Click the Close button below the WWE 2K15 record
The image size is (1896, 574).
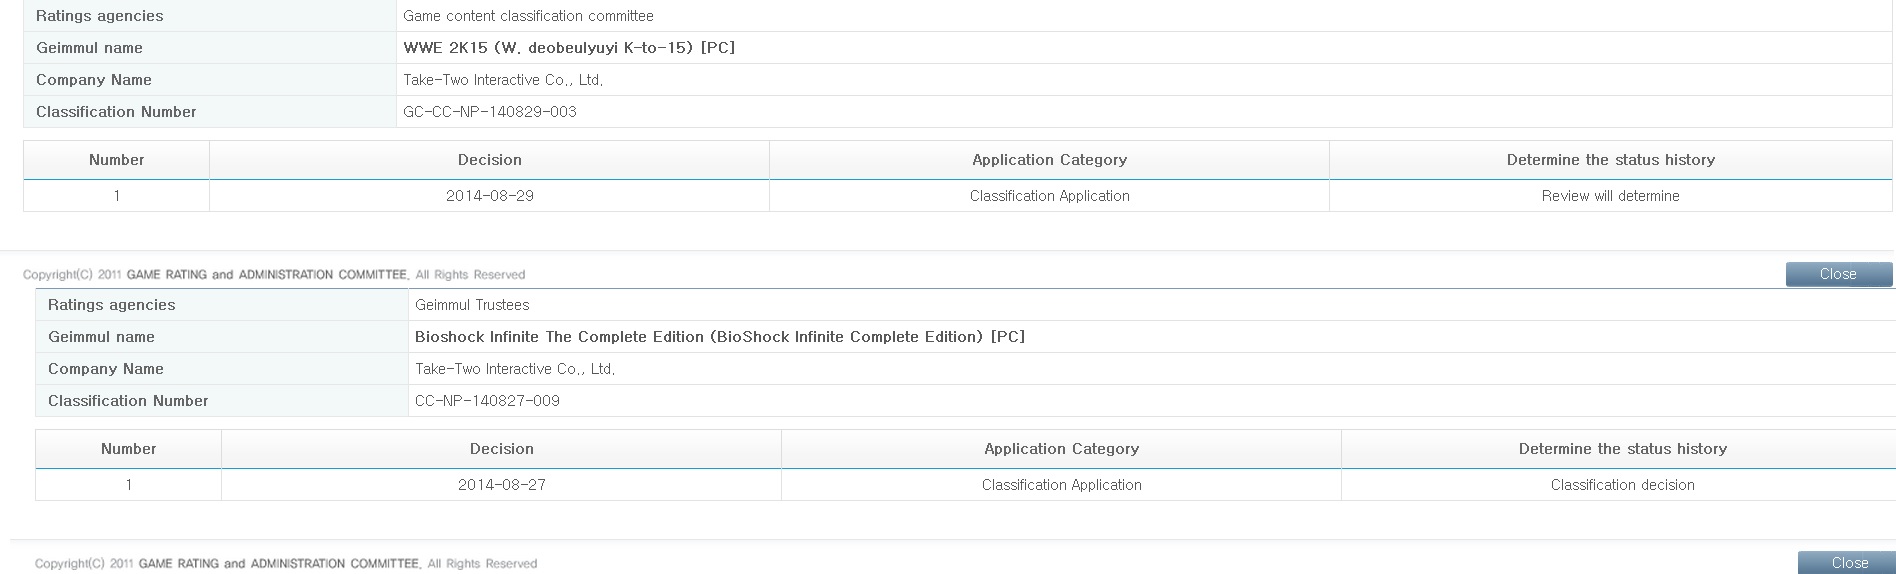tap(1838, 274)
